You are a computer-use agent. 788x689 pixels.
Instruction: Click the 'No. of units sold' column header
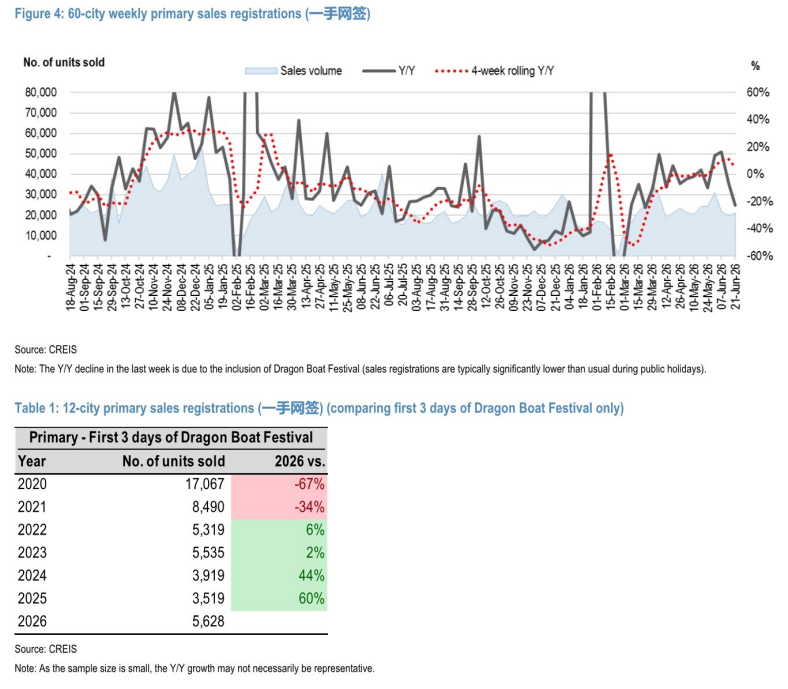click(173, 461)
